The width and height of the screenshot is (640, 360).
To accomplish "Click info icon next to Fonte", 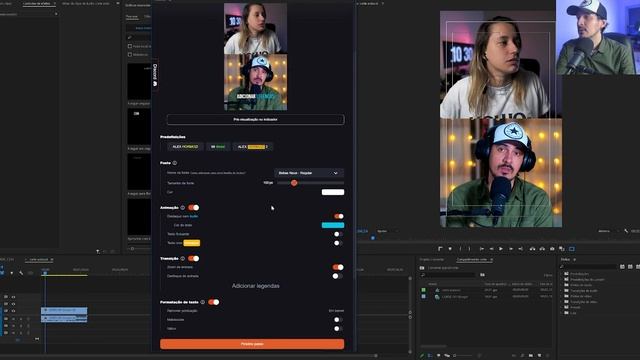I will tap(175, 163).
